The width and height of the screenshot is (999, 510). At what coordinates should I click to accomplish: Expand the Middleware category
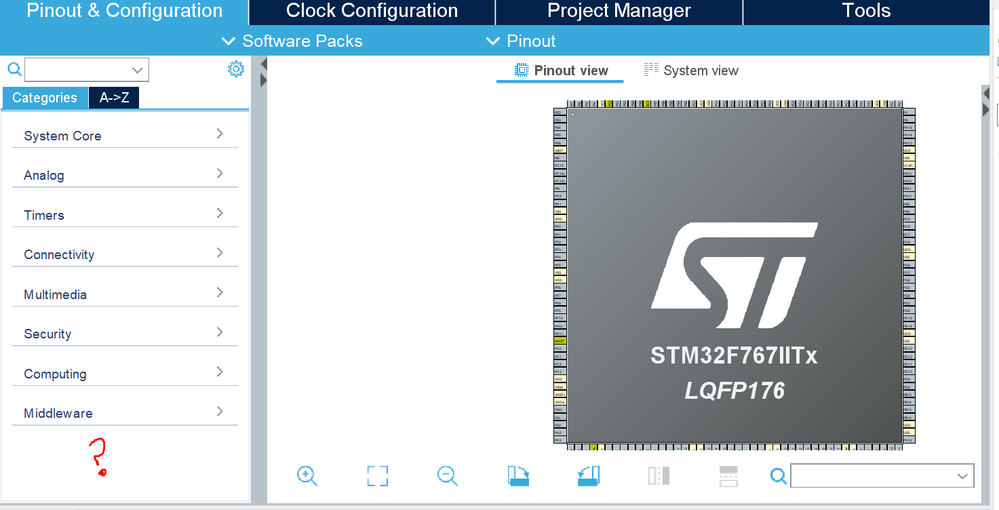click(x=125, y=412)
